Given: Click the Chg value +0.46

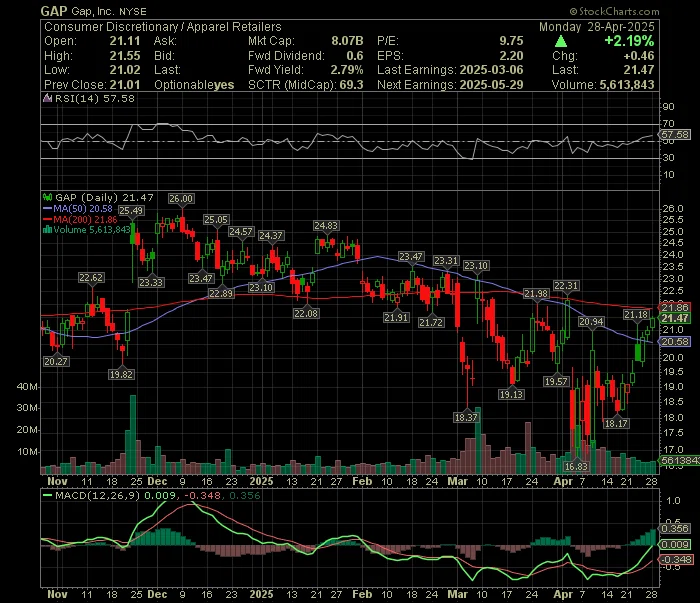Looking at the screenshot, I should [x=639, y=56].
